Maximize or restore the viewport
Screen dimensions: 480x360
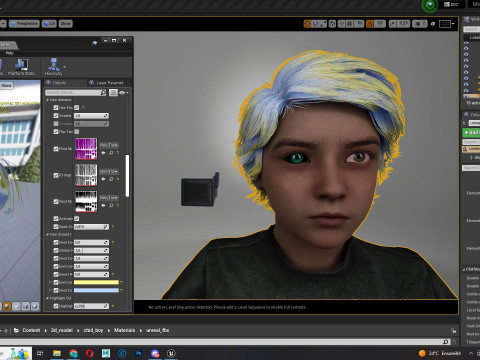[433, 24]
